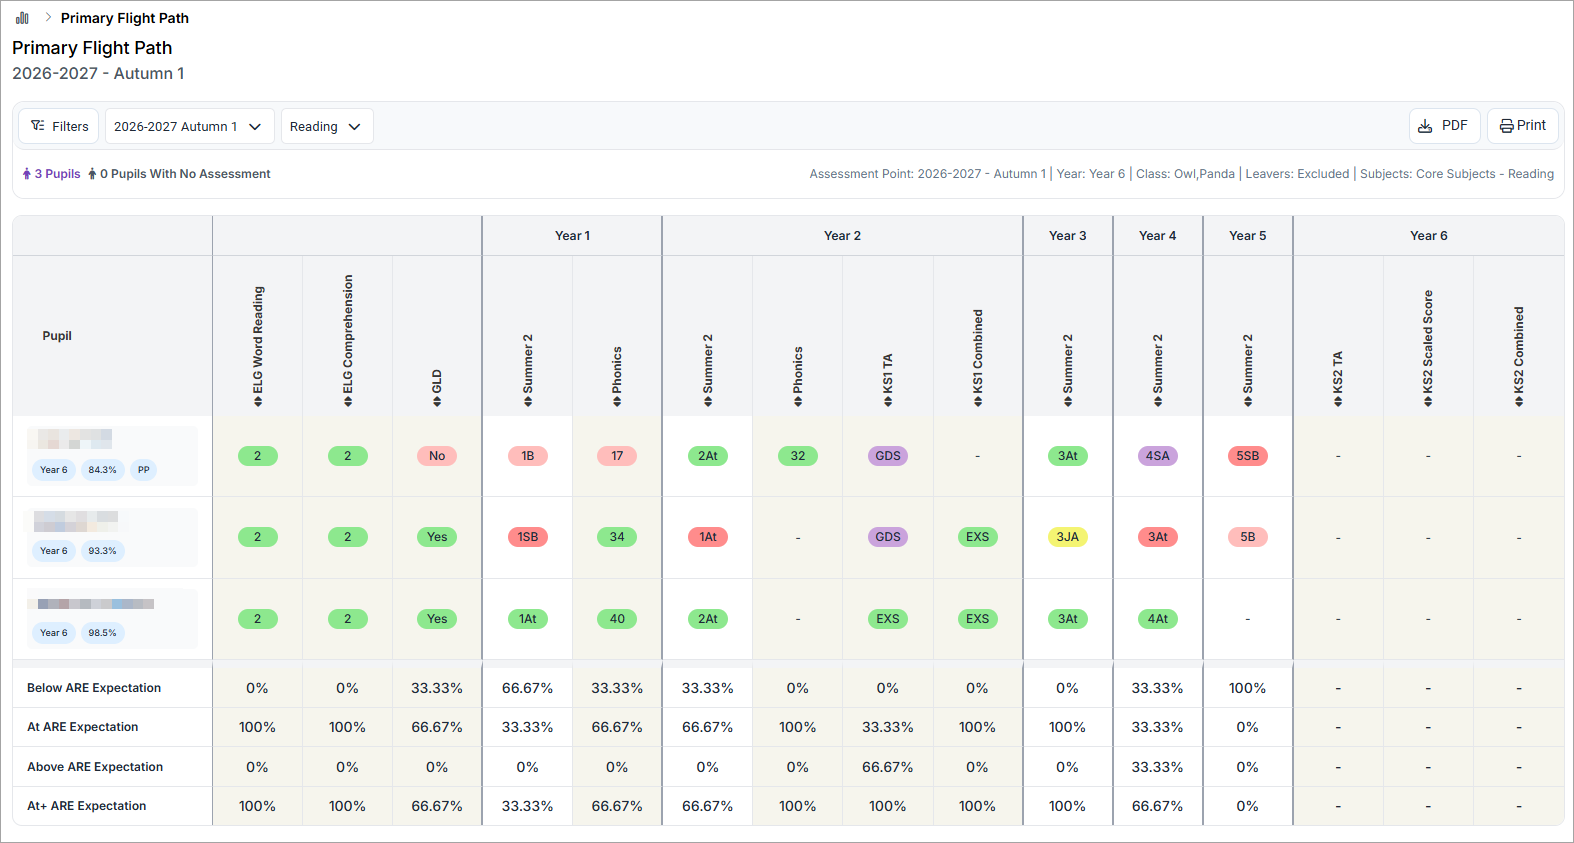
Task: Sort the Year 5 Summer 2 column
Action: pos(1248,401)
